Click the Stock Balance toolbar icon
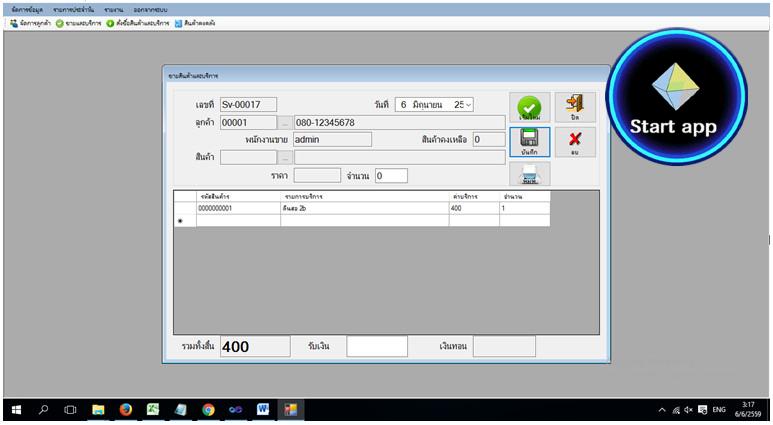 [194, 23]
